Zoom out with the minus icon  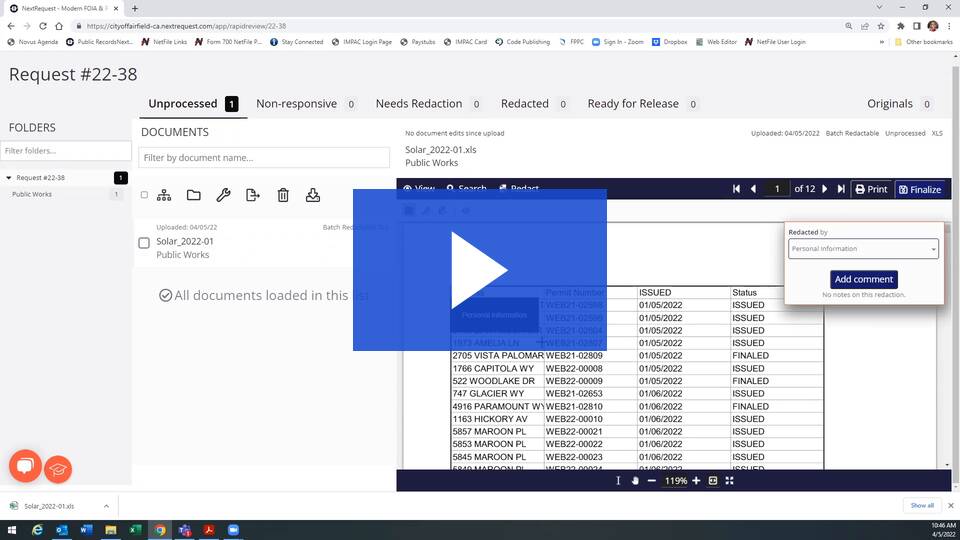651,481
